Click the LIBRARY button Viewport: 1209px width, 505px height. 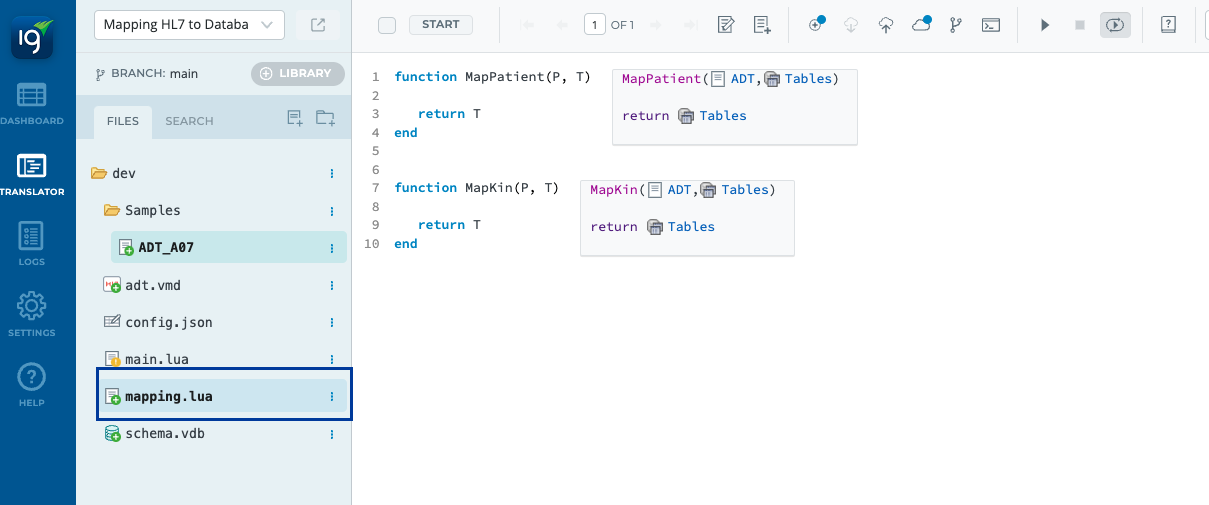pos(297,73)
